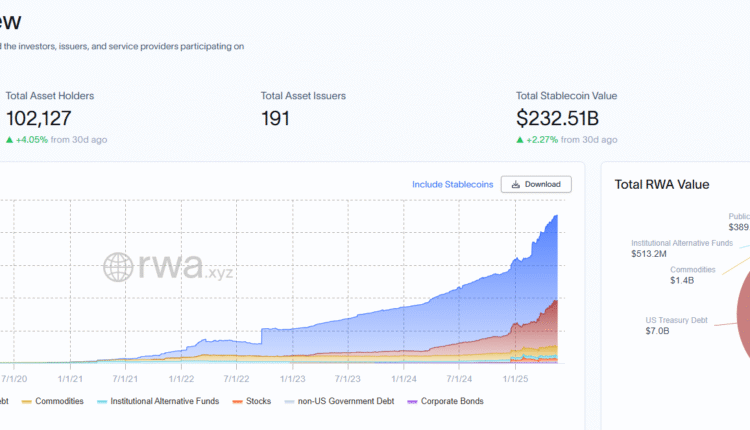Click the Institutional Alternative Funds pie label
The width and height of the screenshot is (750, 430).
pos(681,243)
